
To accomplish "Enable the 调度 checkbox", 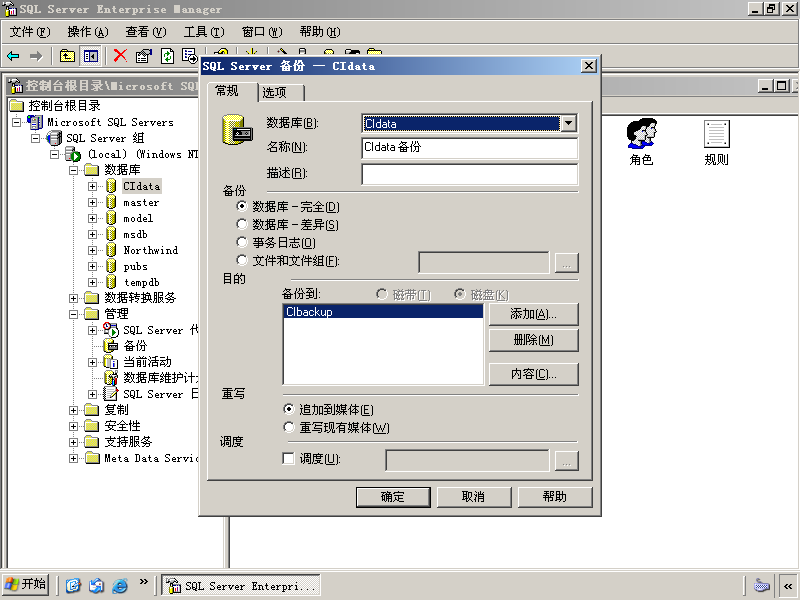I will (x=288, y=458).
